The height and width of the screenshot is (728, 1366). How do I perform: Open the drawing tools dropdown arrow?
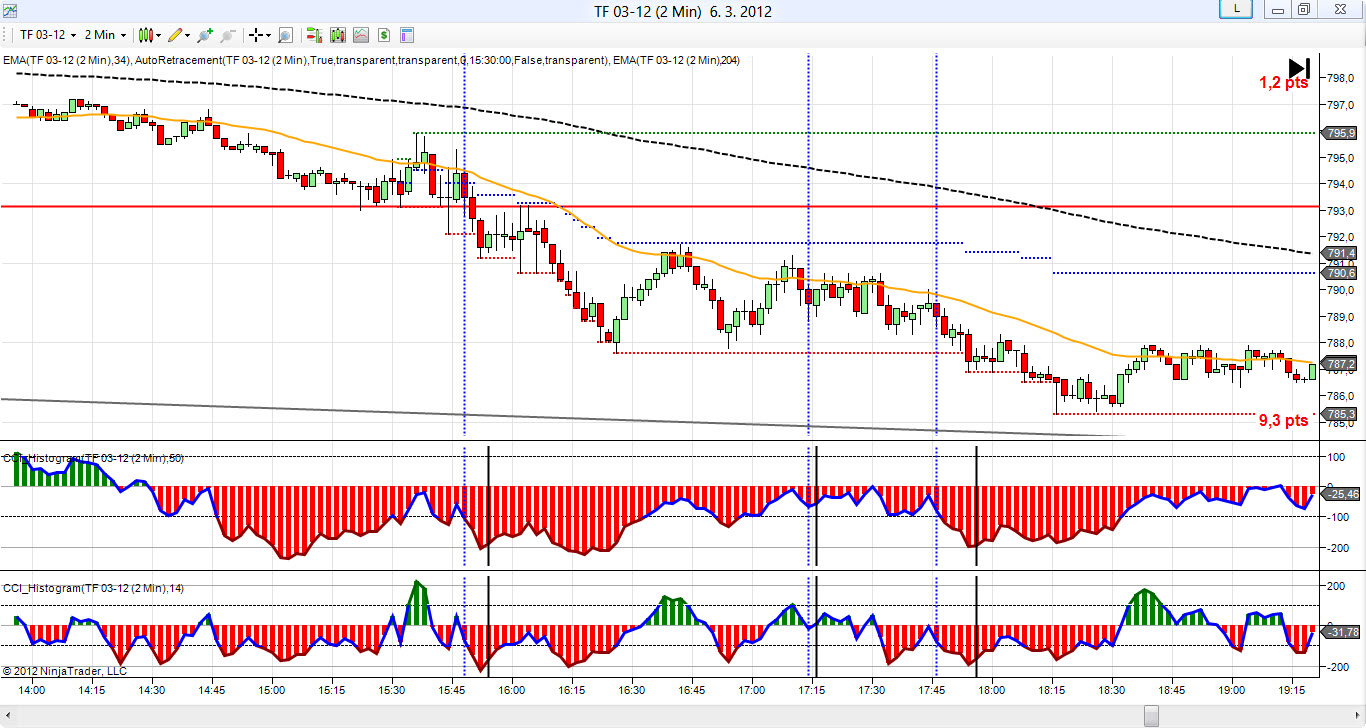189,35
